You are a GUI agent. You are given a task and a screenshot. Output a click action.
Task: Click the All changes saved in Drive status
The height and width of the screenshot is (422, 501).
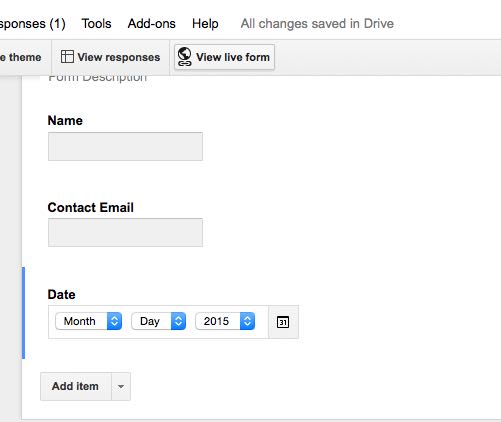(317, 24)
